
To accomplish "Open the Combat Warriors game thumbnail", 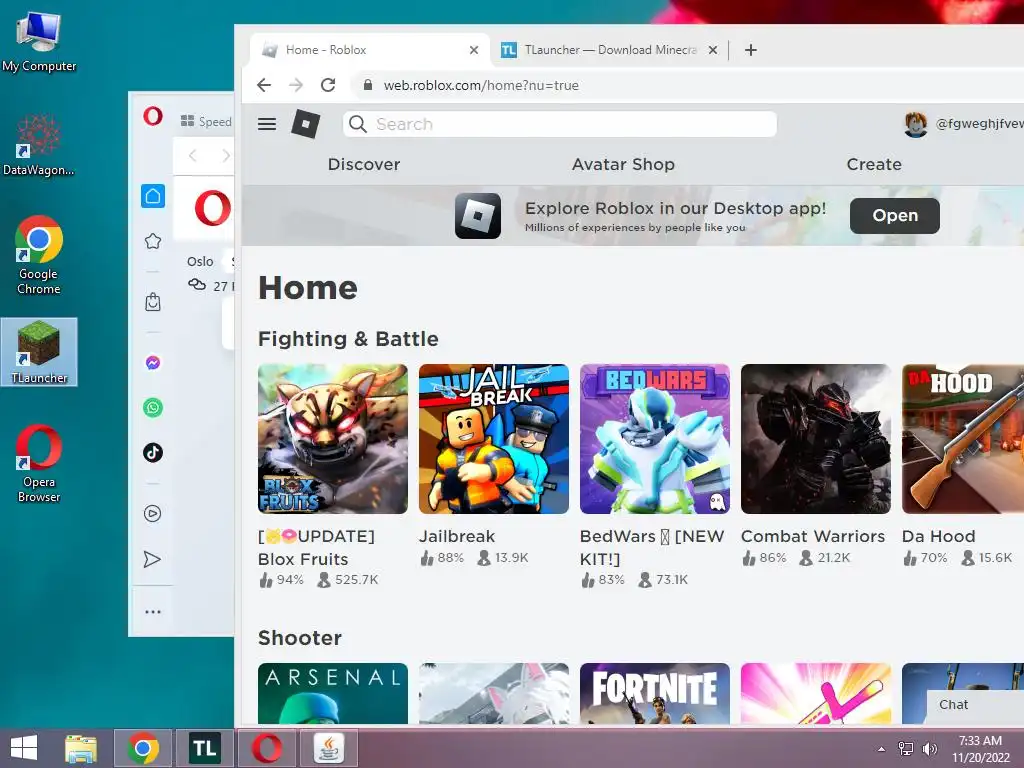I will (x=816, y=439).
